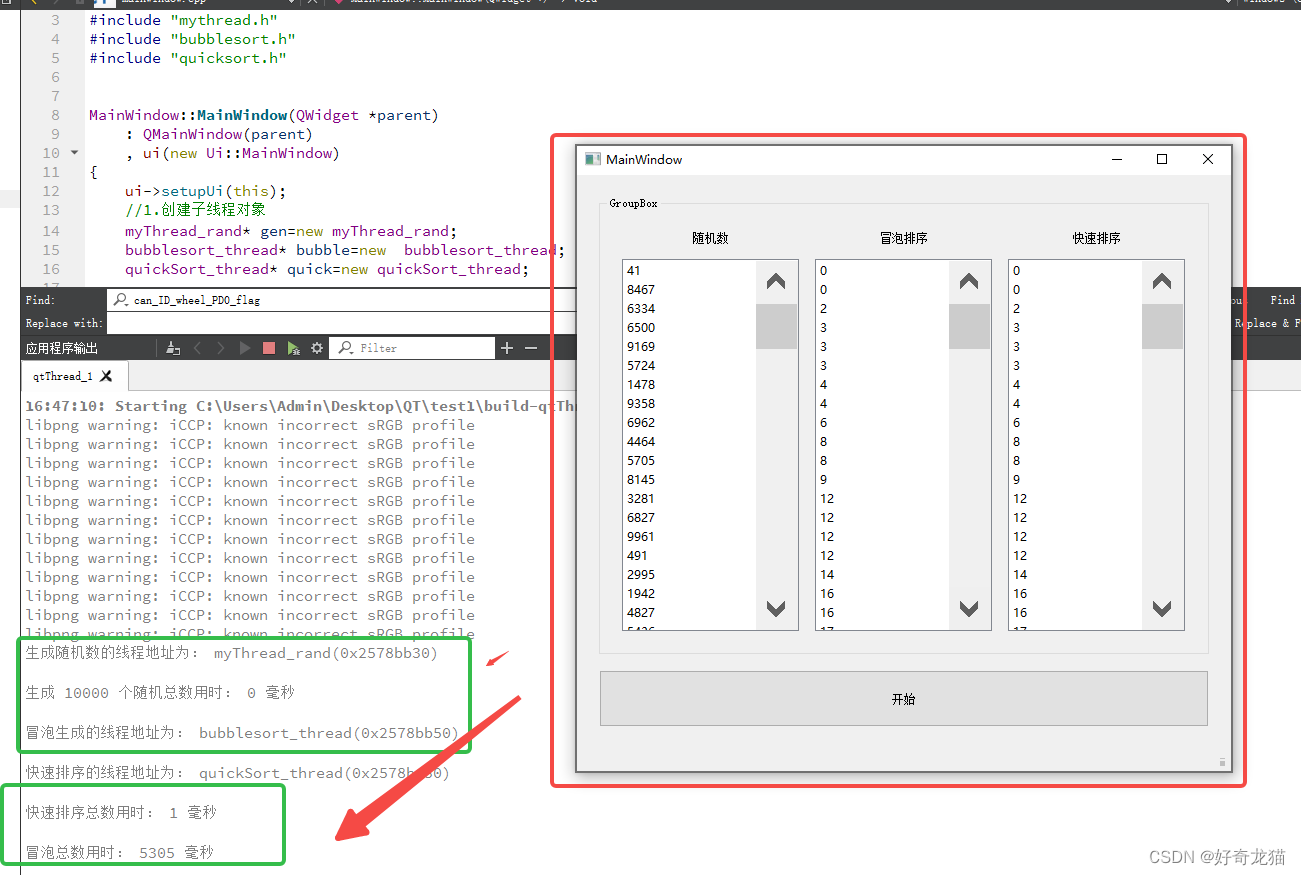
Task: Click the 快速排序 column label
Action: (1096, 238)
